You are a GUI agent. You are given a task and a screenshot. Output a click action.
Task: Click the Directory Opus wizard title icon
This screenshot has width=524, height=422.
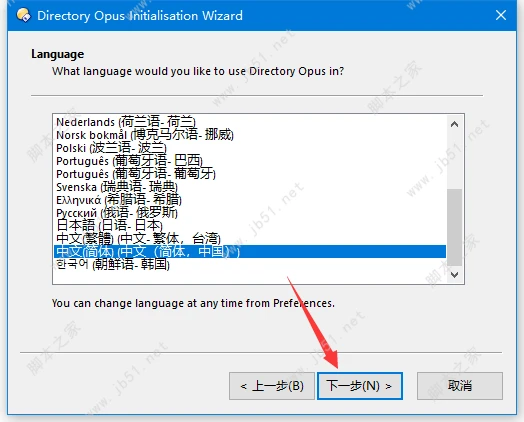tap(23, 15)
